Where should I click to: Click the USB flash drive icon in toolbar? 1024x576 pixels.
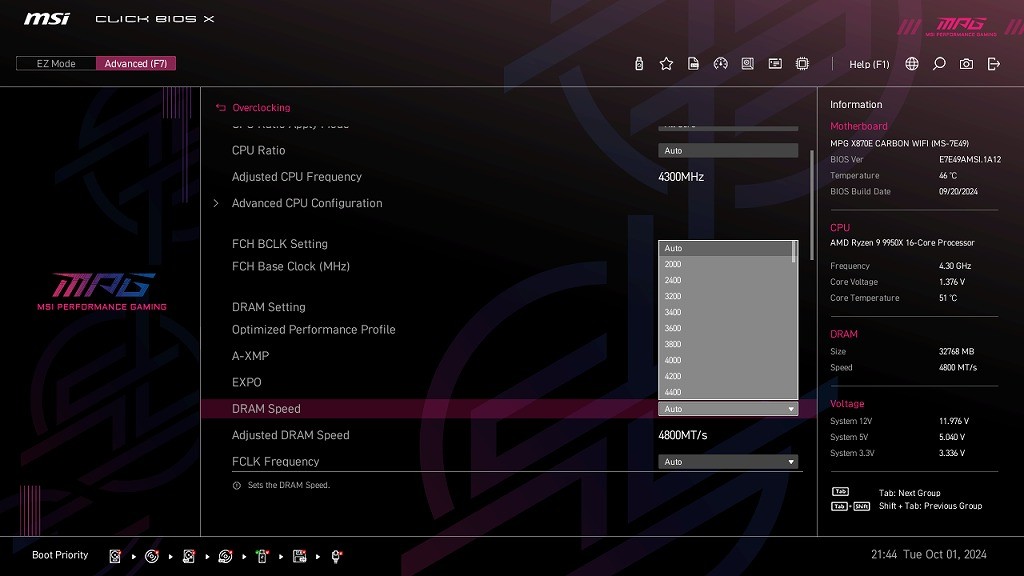639,64
